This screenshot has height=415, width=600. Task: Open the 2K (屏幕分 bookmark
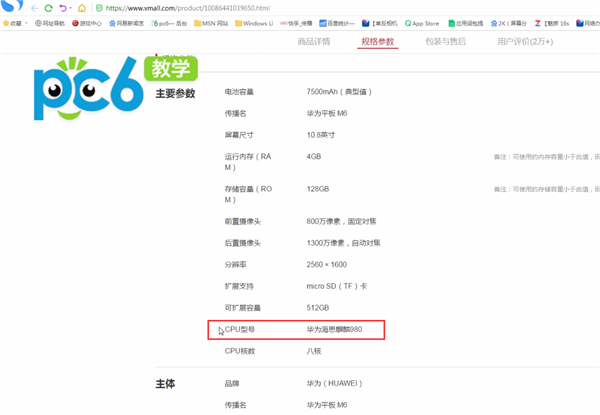pos(509,23)
